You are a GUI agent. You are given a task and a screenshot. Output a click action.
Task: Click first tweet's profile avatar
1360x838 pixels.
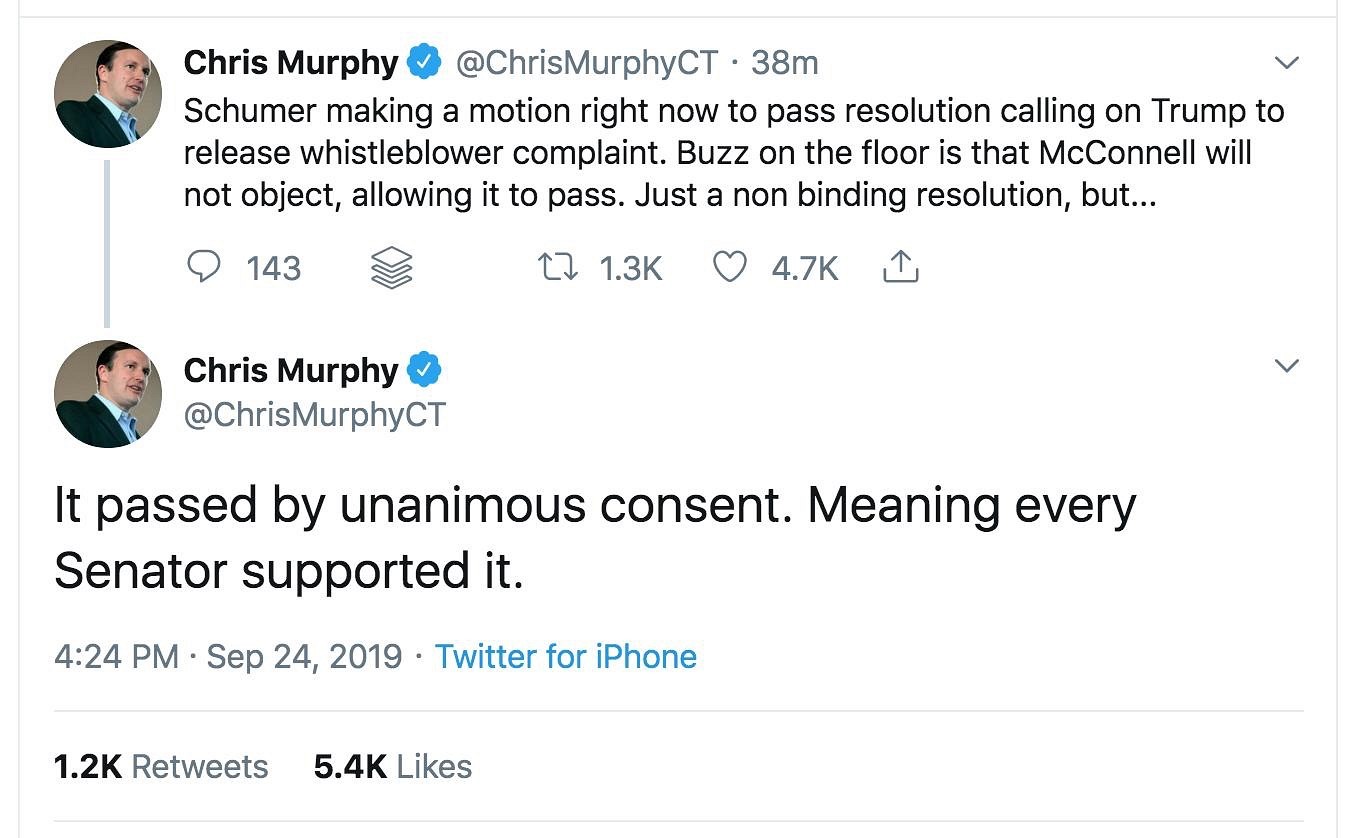click(107, 94)
